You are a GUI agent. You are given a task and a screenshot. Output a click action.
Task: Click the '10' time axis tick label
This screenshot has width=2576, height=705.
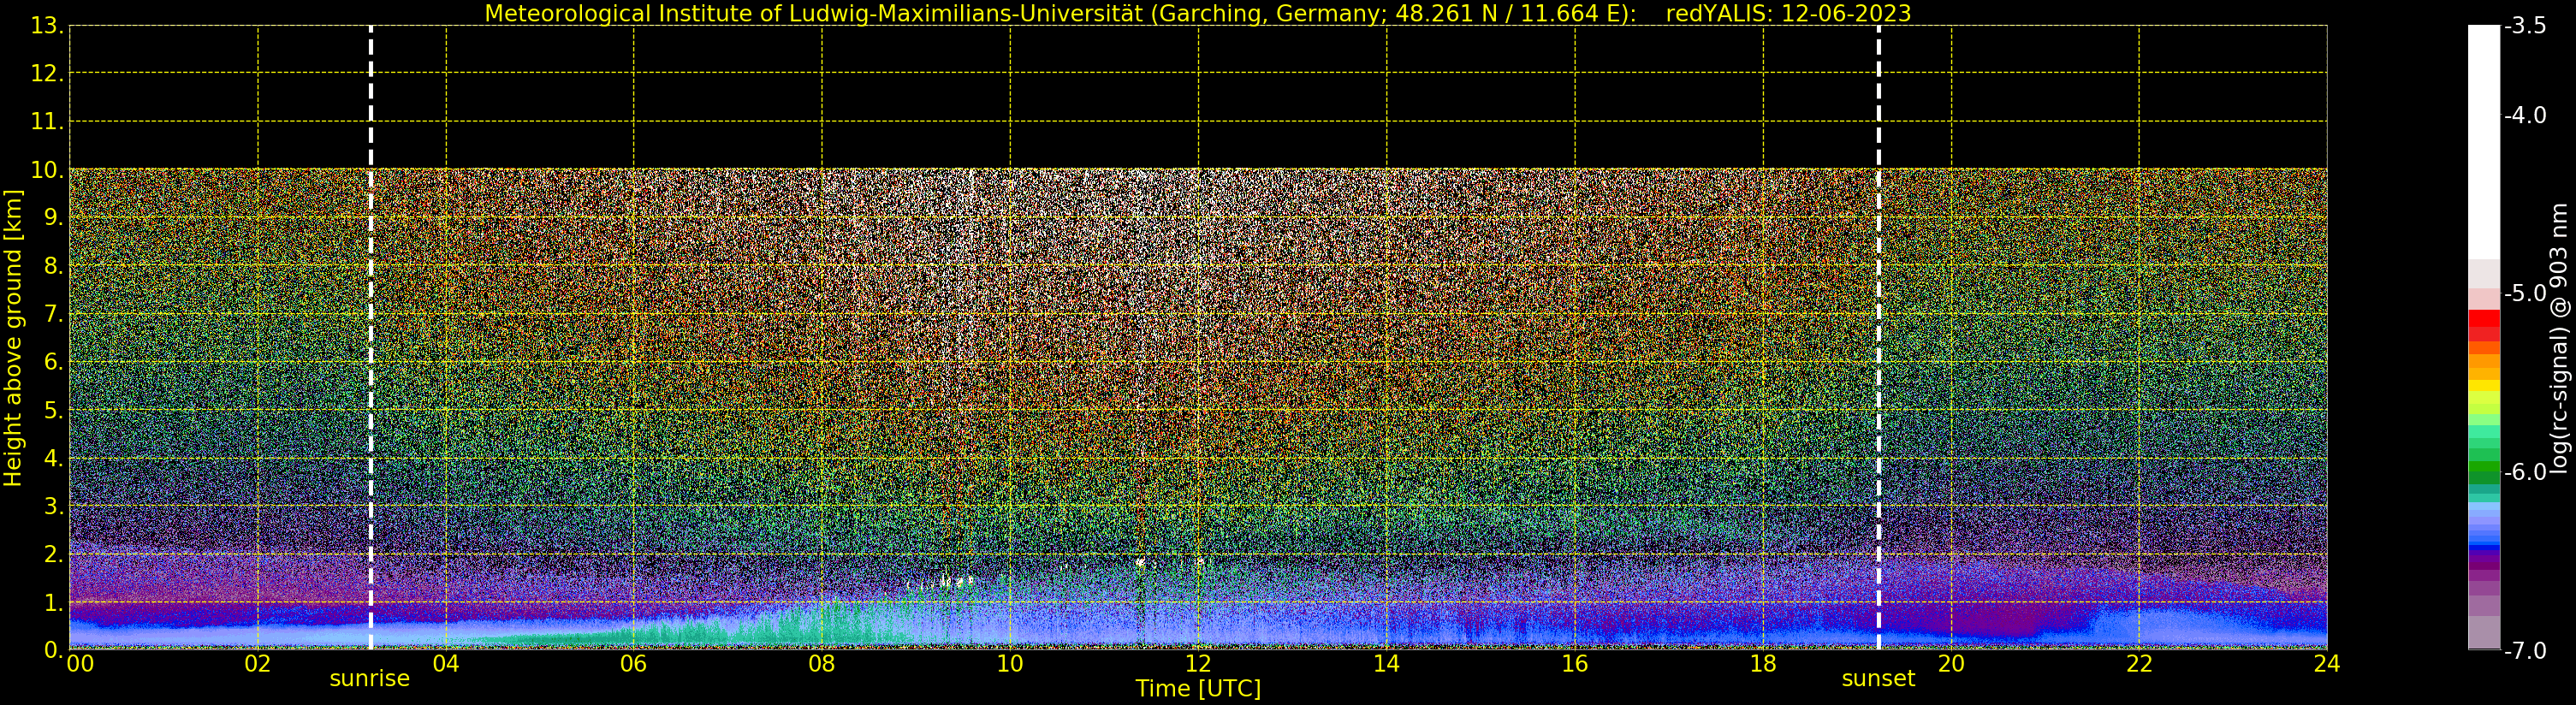(1010, 664)
